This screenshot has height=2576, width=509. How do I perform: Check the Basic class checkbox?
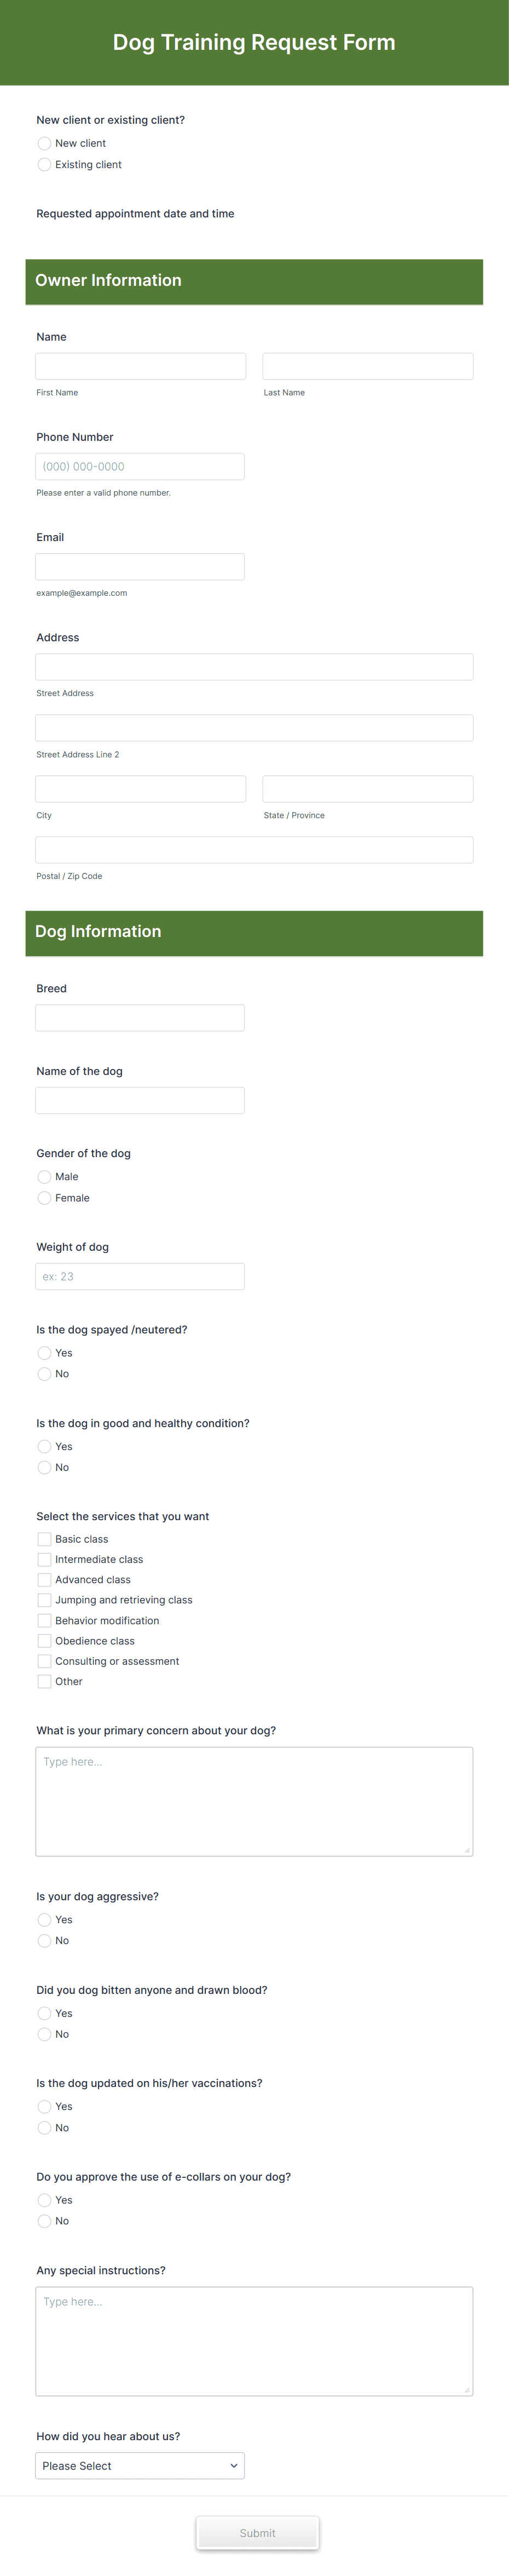click(44, 1539)
